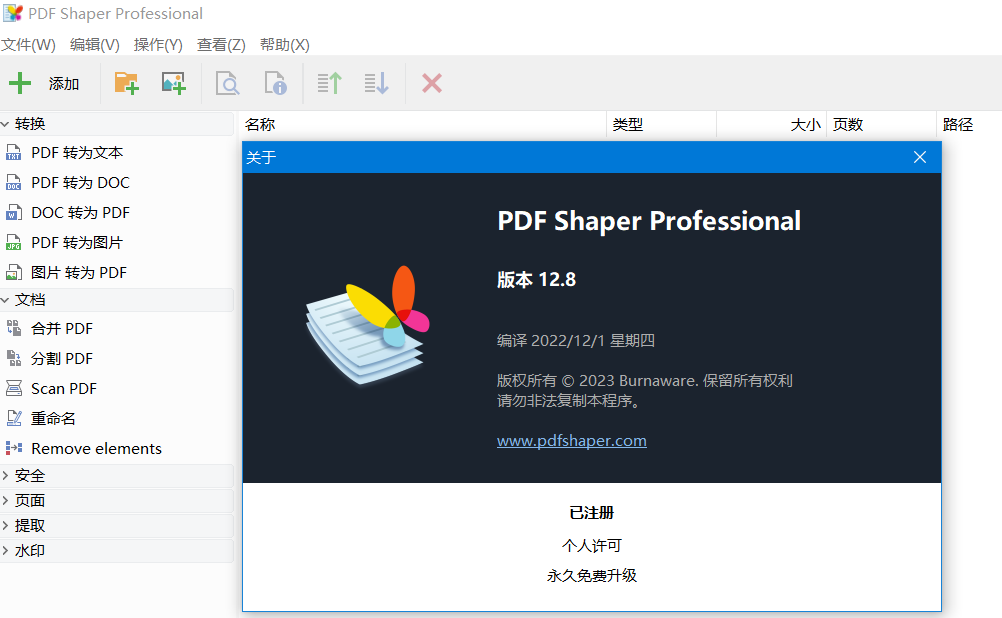Viewport: 1002px width, 618px height.
Task: Click the Scan PDF scanner icon
Action: [13, 389]
